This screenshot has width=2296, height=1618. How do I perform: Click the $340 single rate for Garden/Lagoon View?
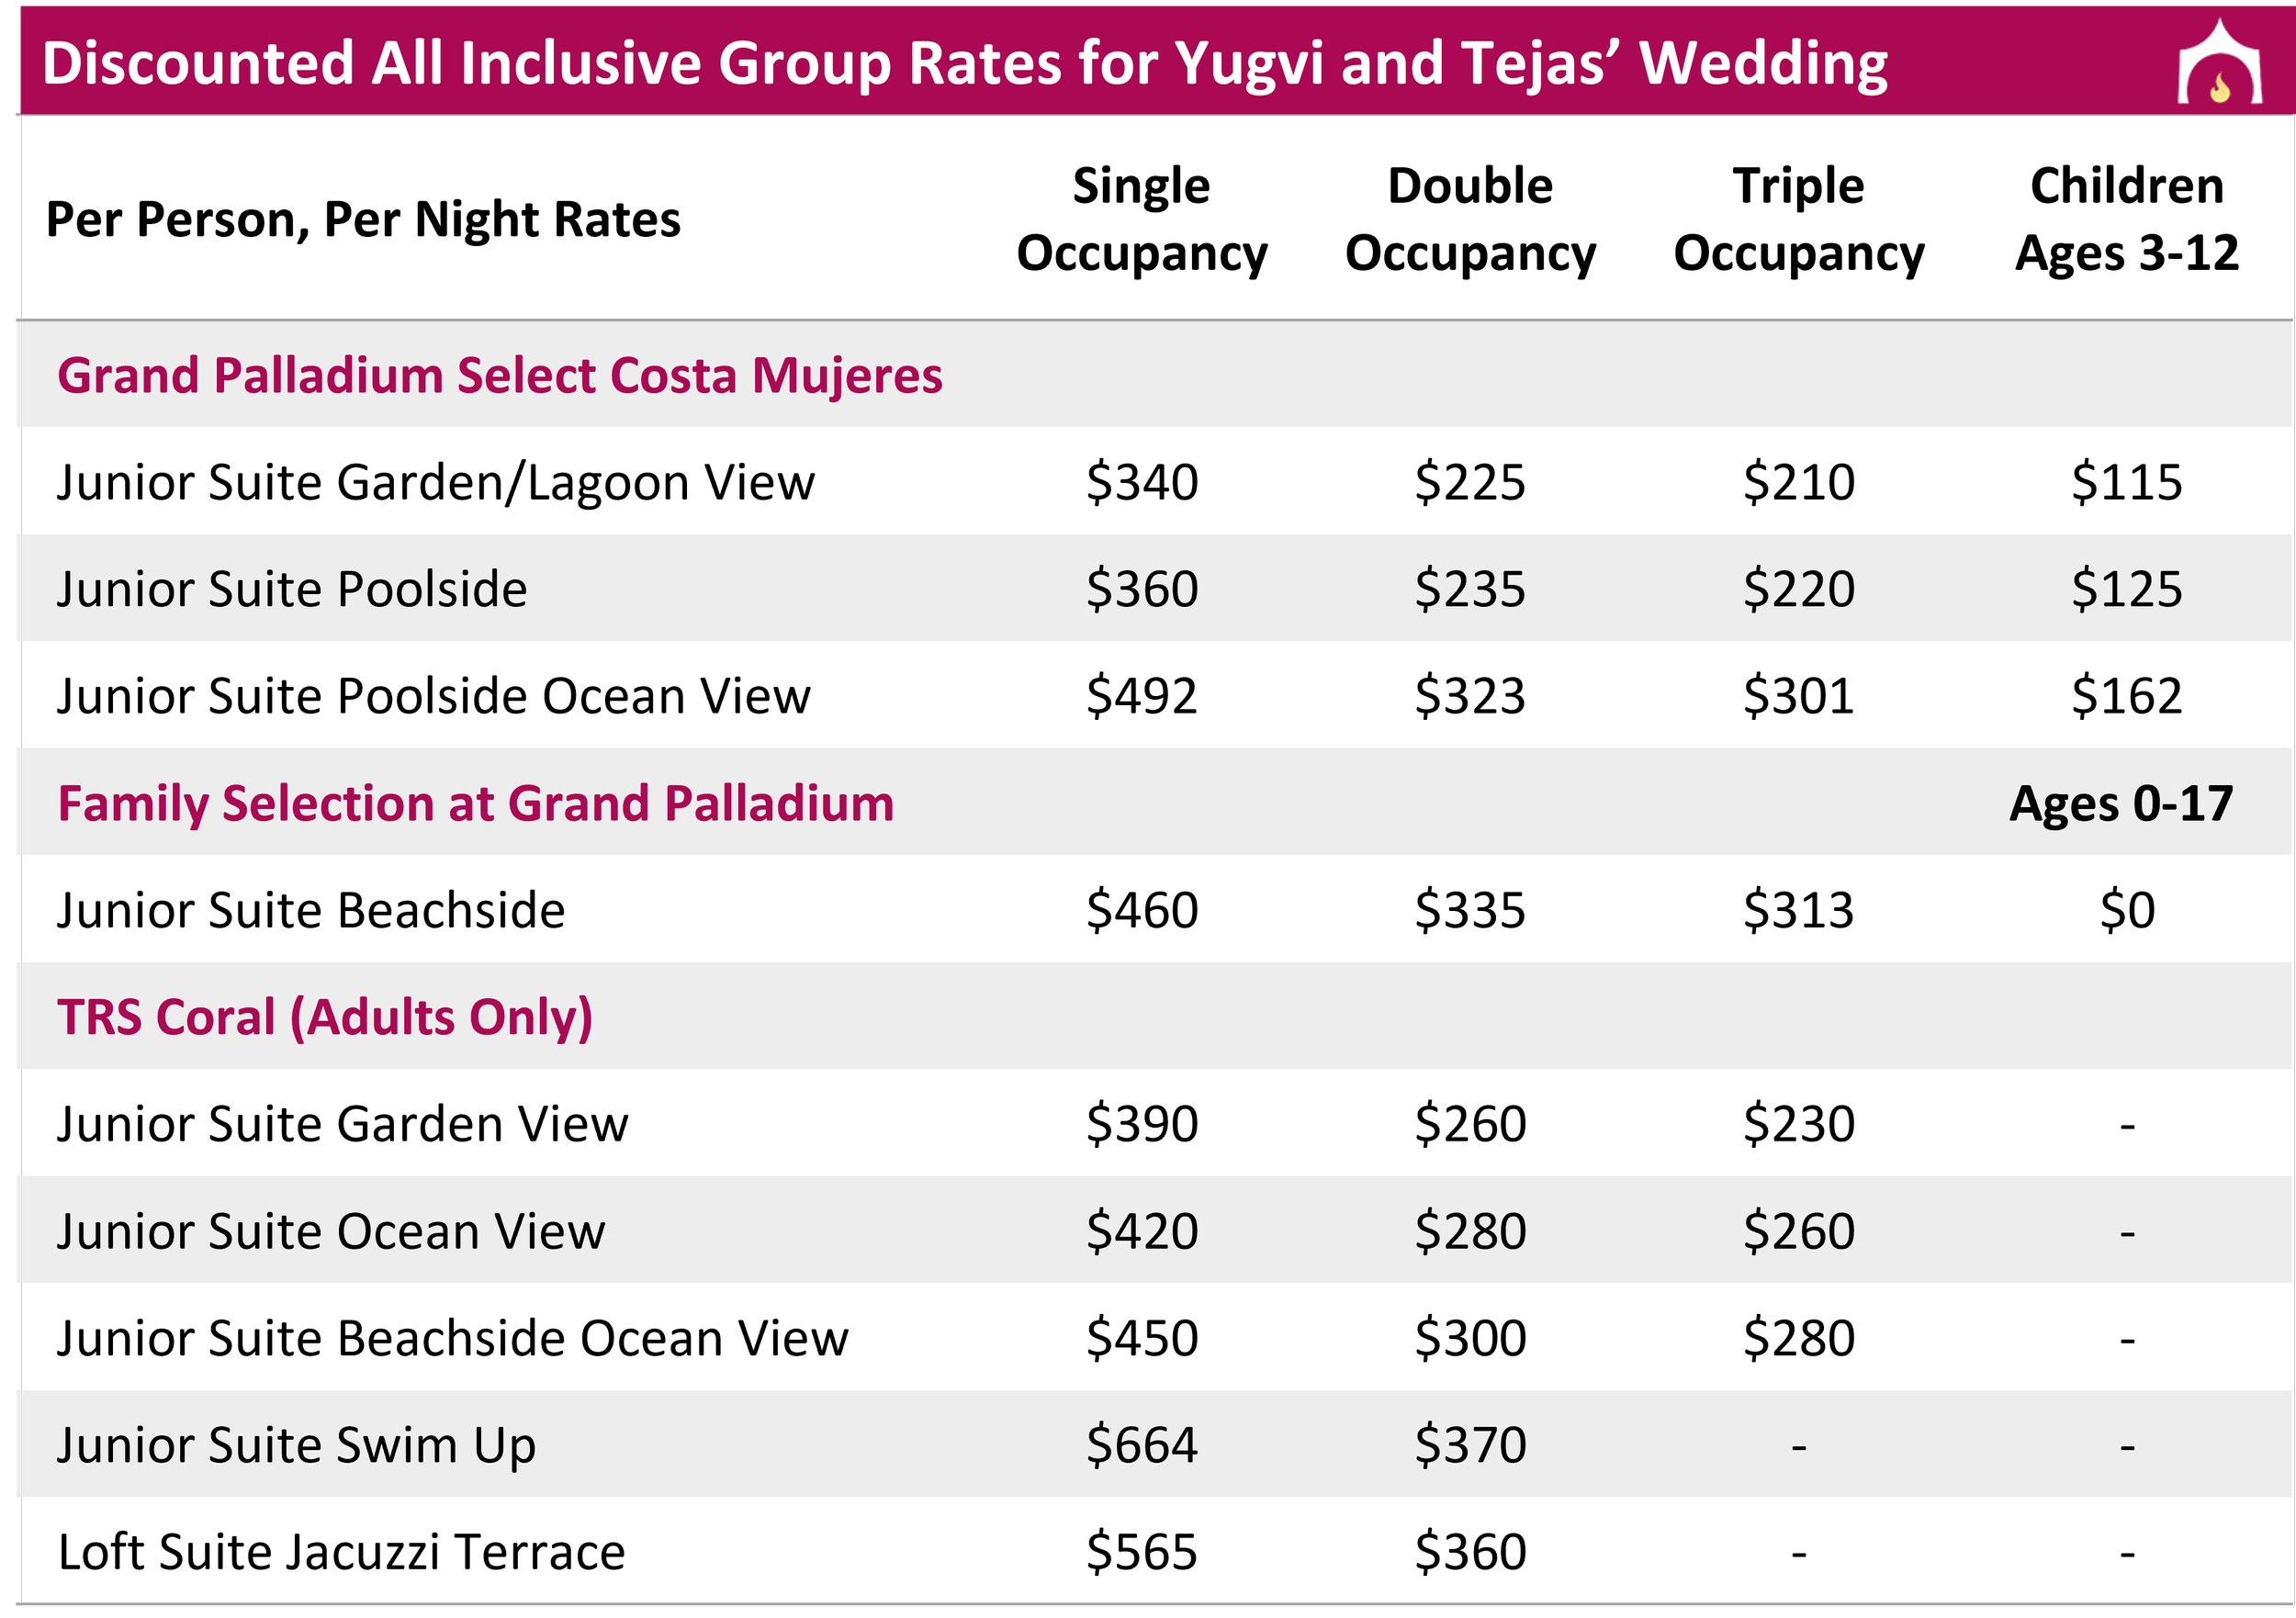(1141, 482)
